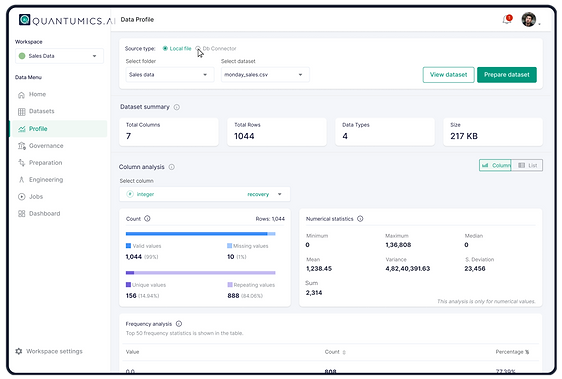This screenshot has width=562, height=379.
Task: Click the Valid values blue swatch
Action: click(128, 246)
